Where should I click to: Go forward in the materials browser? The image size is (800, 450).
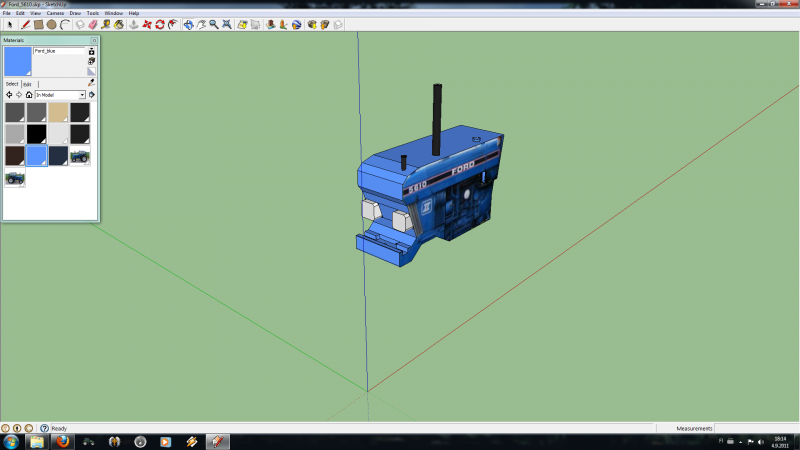(19, 95)
